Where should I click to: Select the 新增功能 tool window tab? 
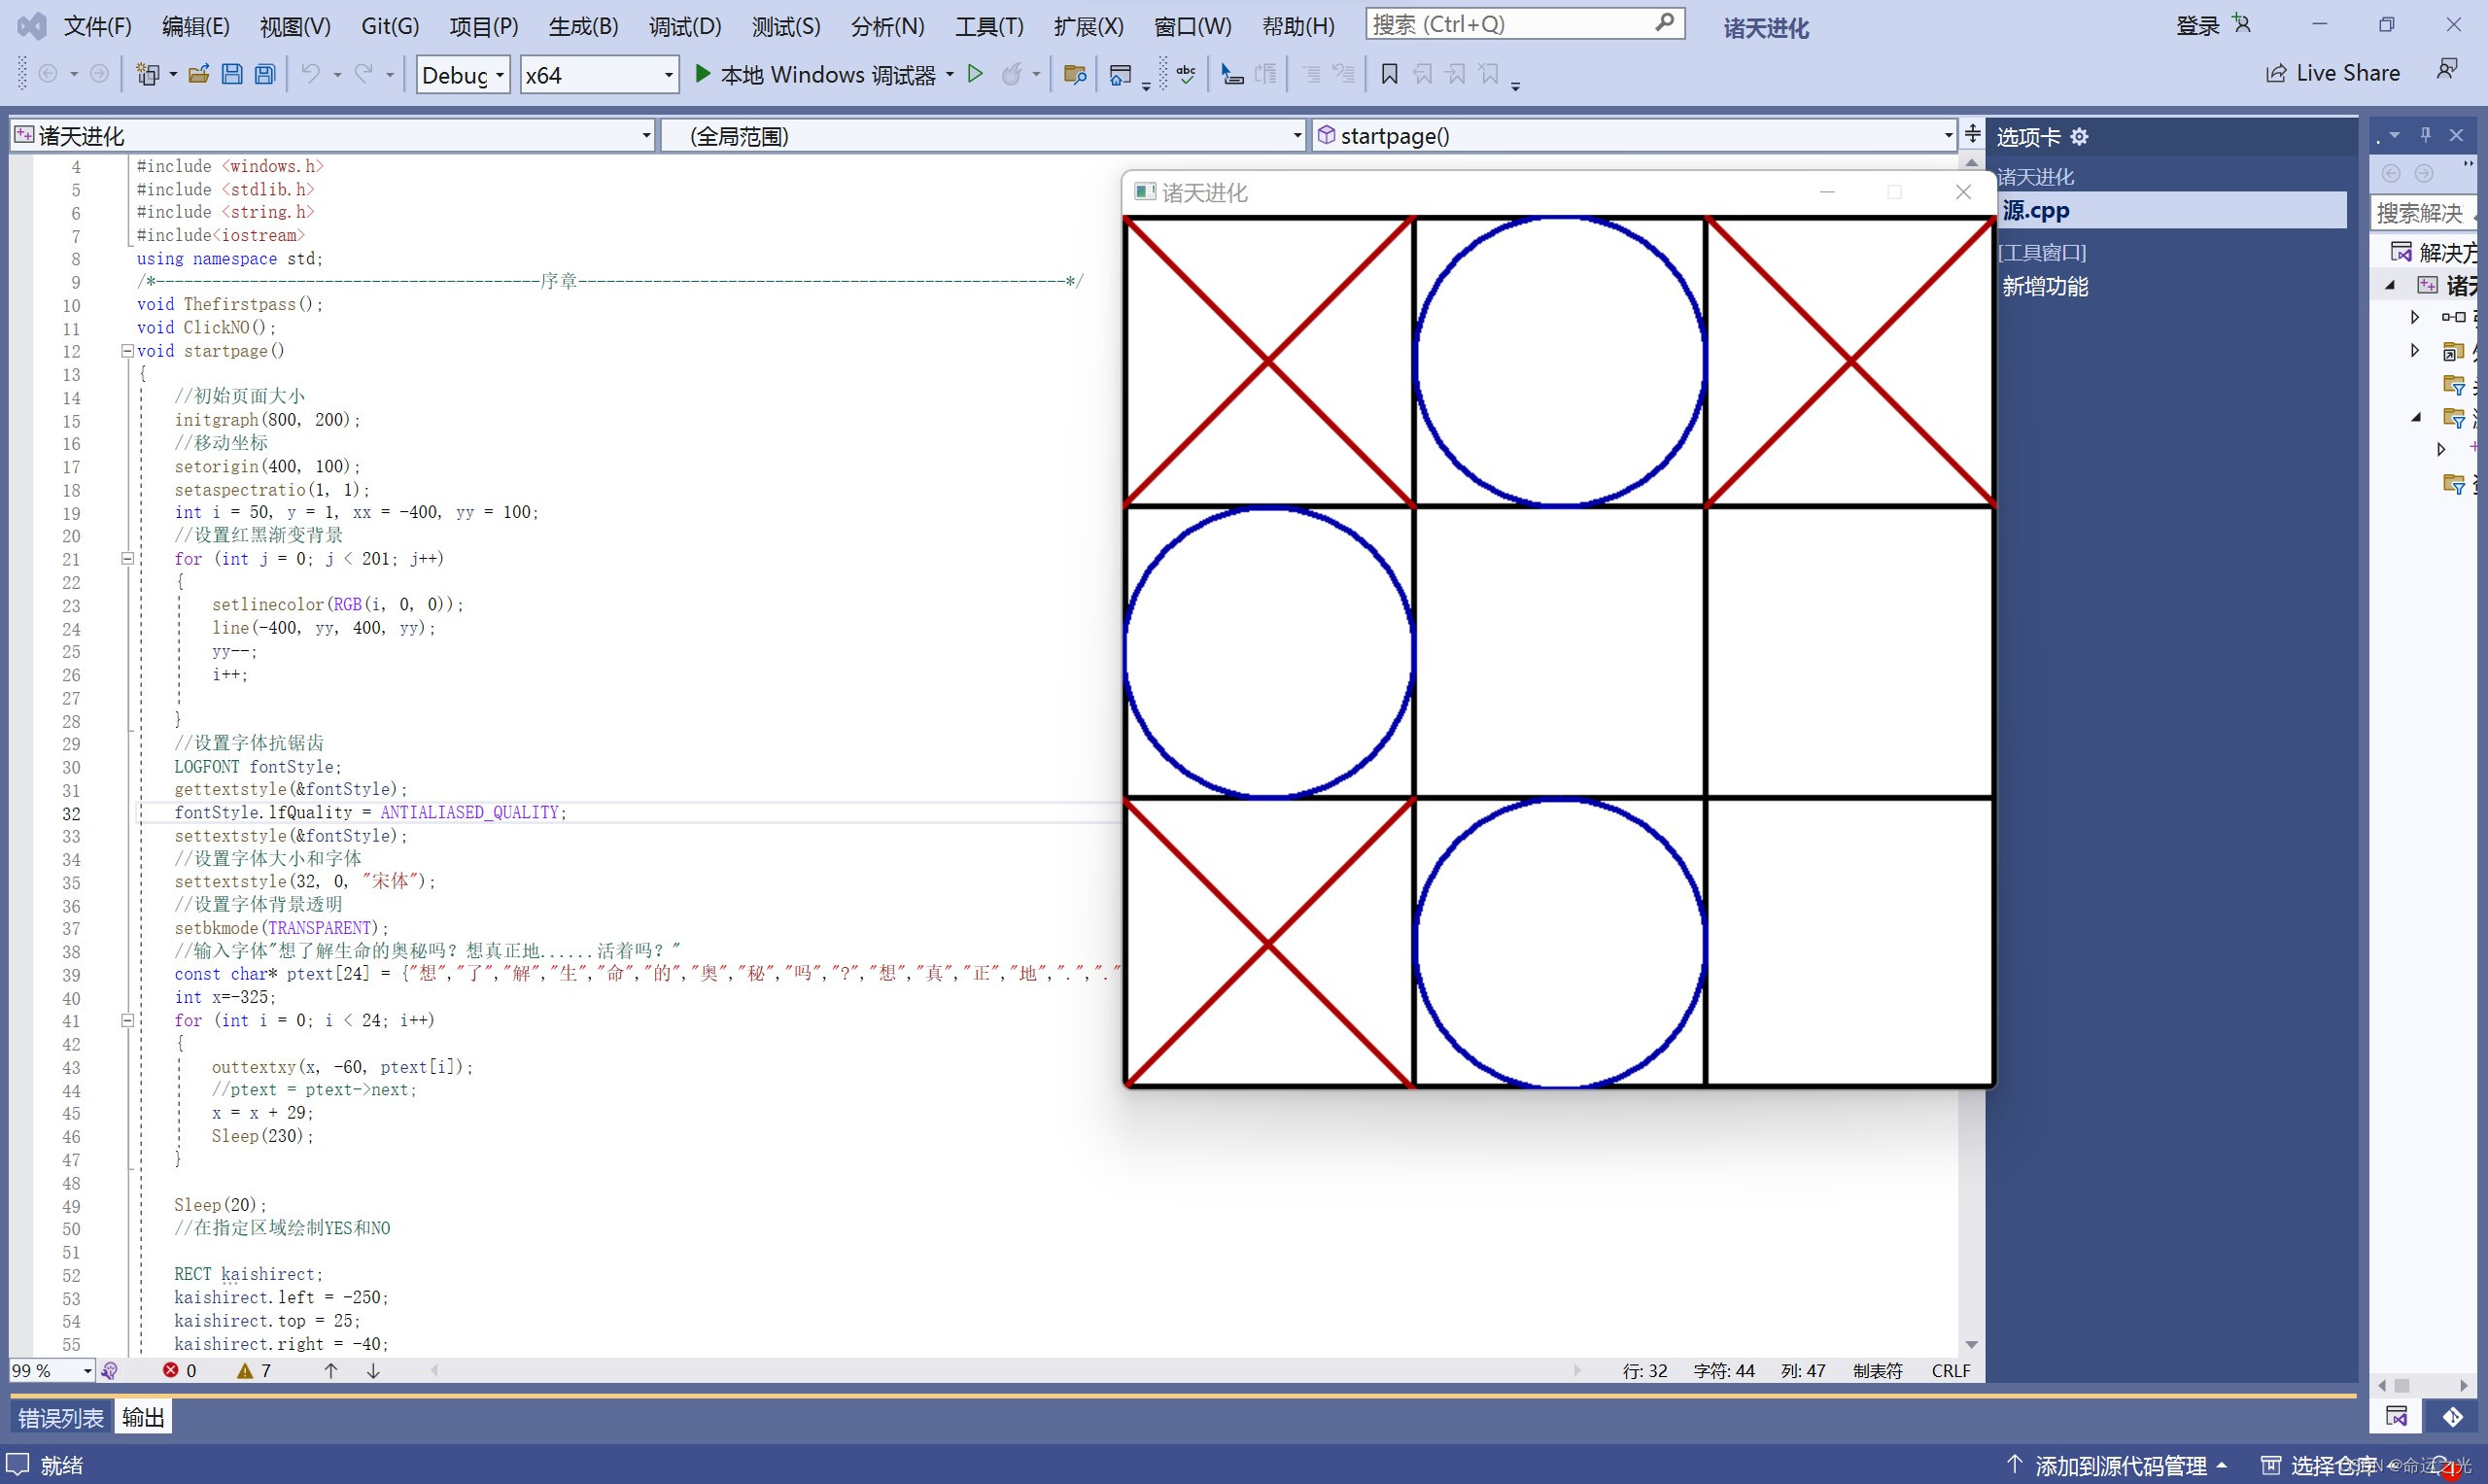pos(2045,287)
